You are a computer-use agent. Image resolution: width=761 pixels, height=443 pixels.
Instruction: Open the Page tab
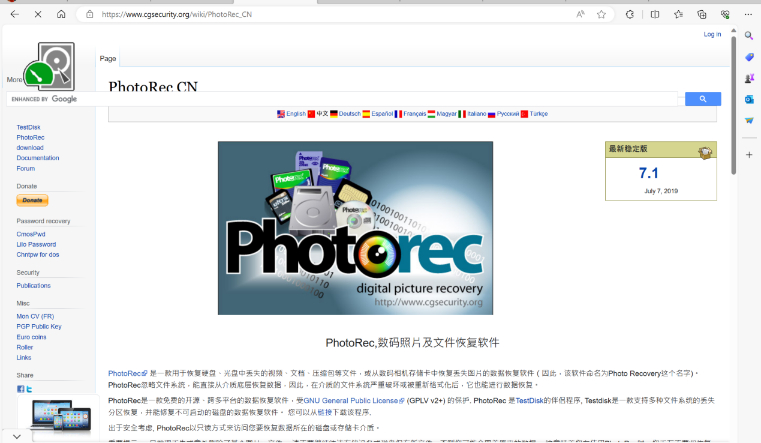tap(108, 58)
